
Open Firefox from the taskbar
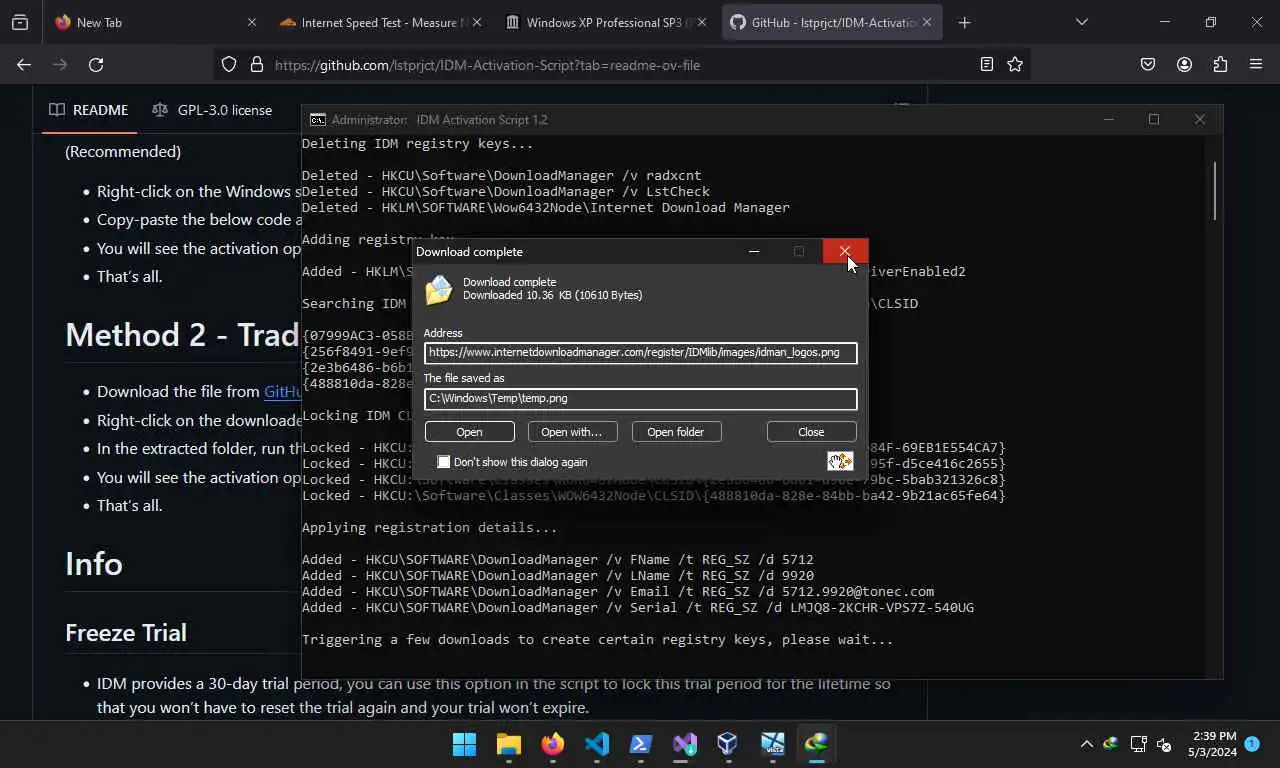(x=553, y=744)
